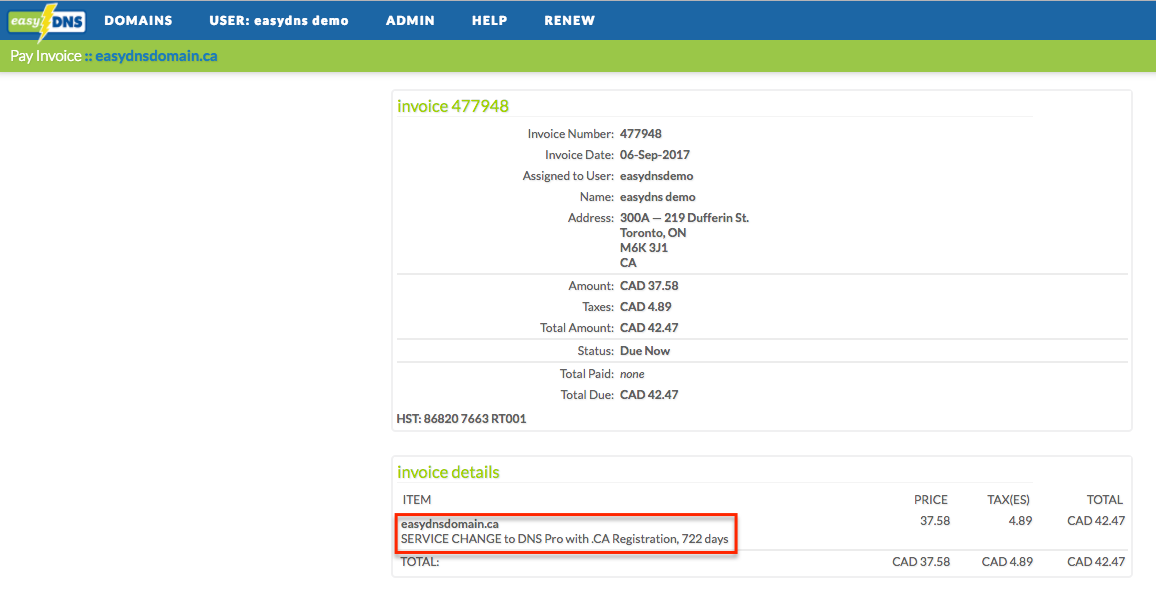Viewport: 1156px width, 589px height.
Task: Click assigned user easydnsdemo
Action: pyautogui.click(x=656, y=176)
